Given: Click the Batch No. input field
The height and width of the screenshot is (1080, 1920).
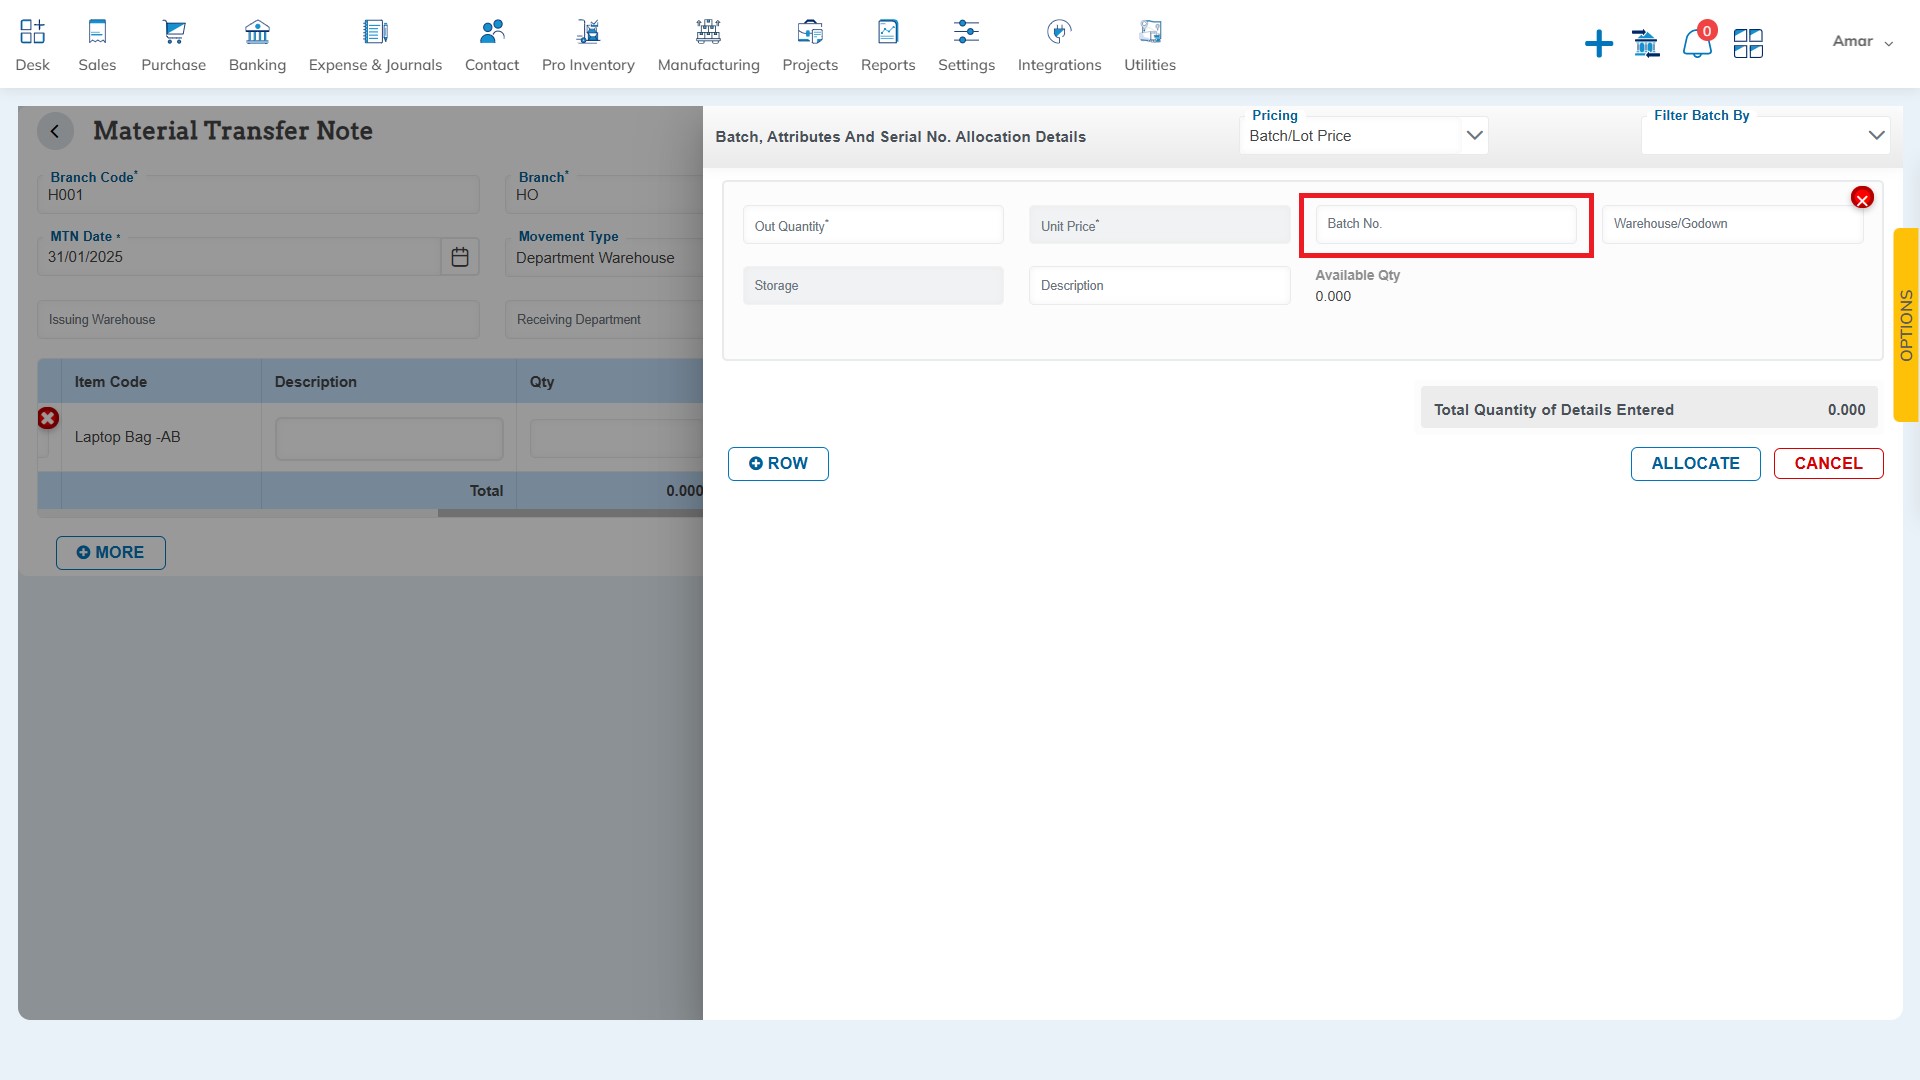Looking at the screenshot, I should pyautogui.click(x=1445, y=223).
